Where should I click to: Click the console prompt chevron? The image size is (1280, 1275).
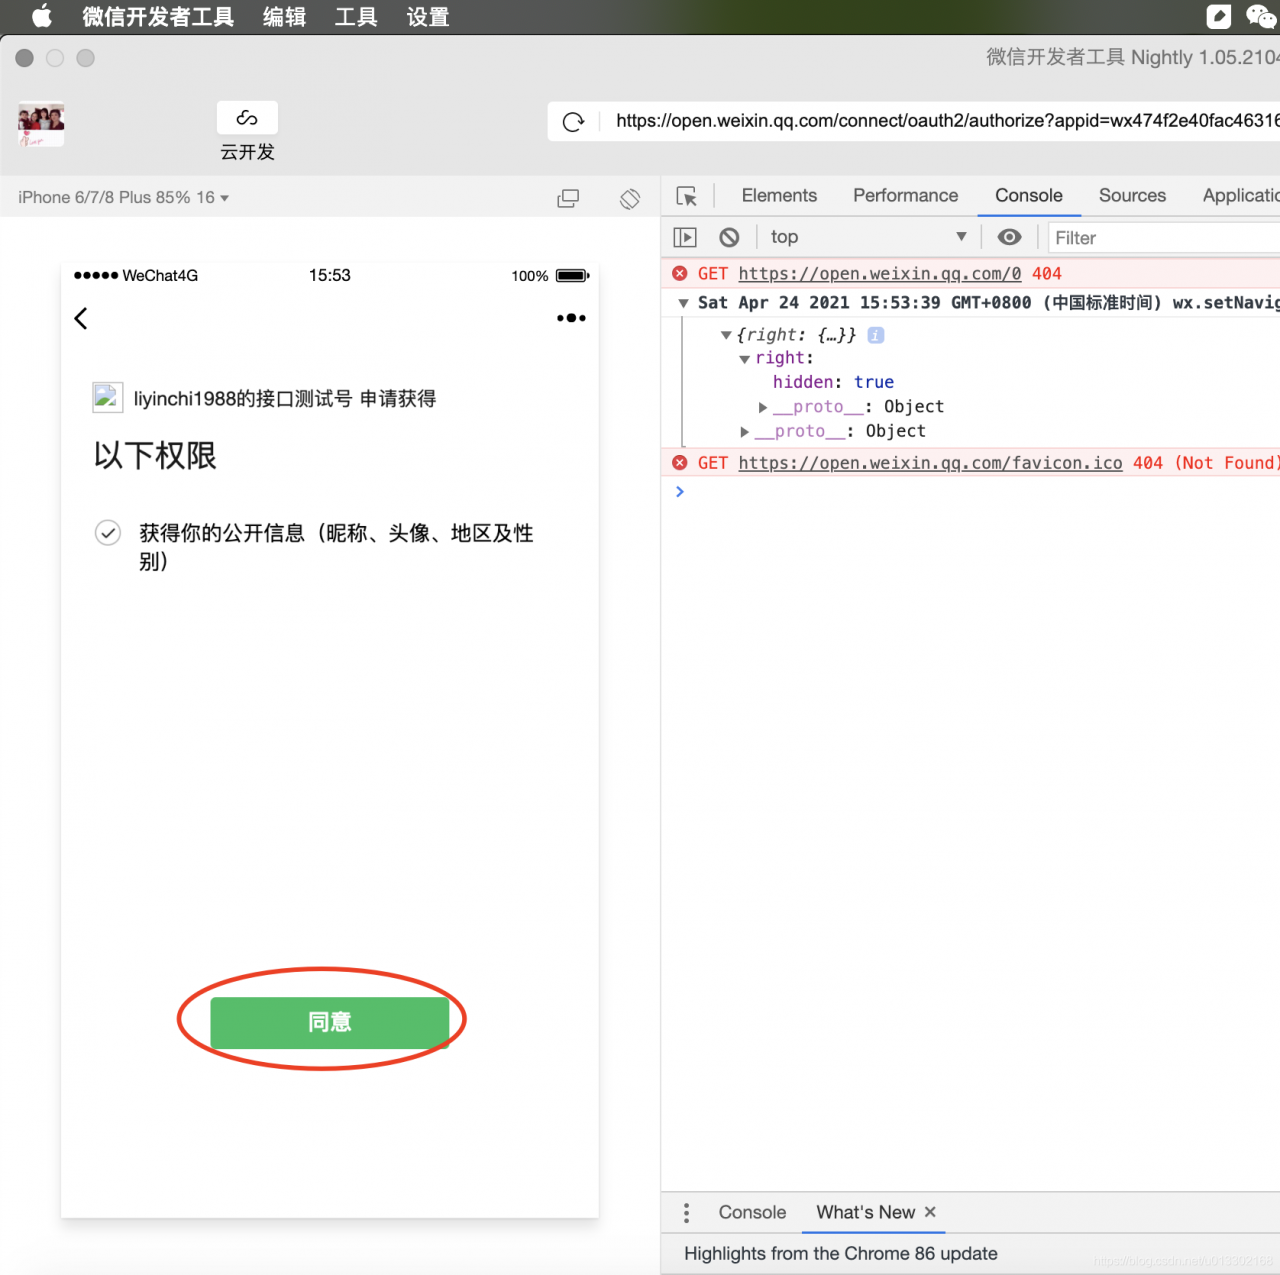pyautogui.click(x=680, y=491)
